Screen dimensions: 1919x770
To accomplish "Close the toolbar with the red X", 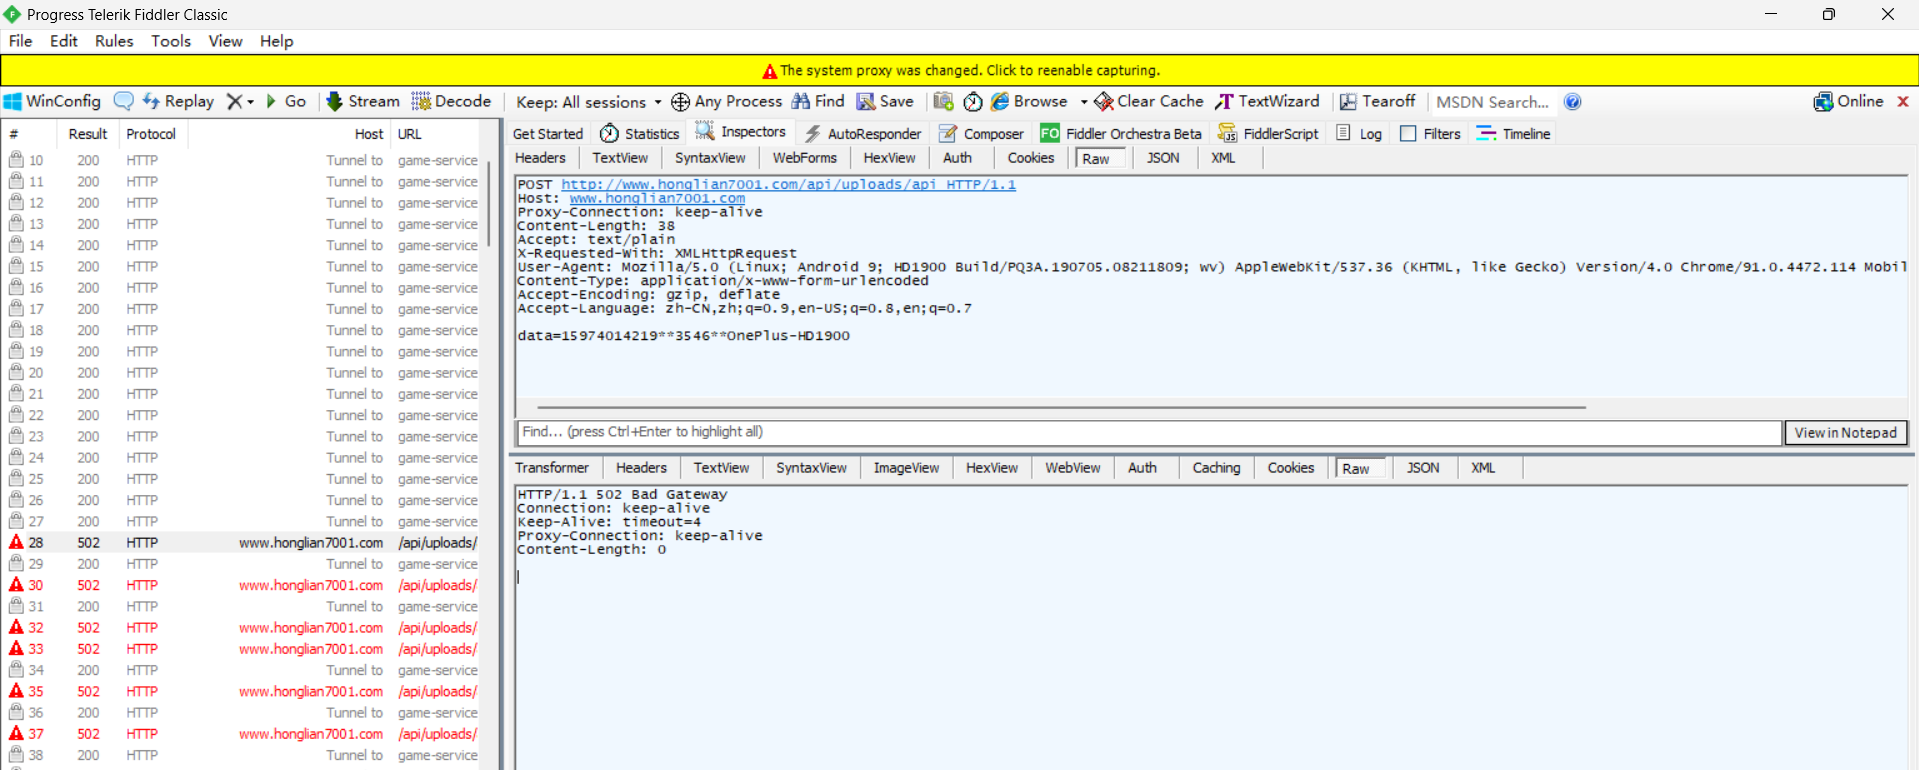I will (x=1903, y=101).
